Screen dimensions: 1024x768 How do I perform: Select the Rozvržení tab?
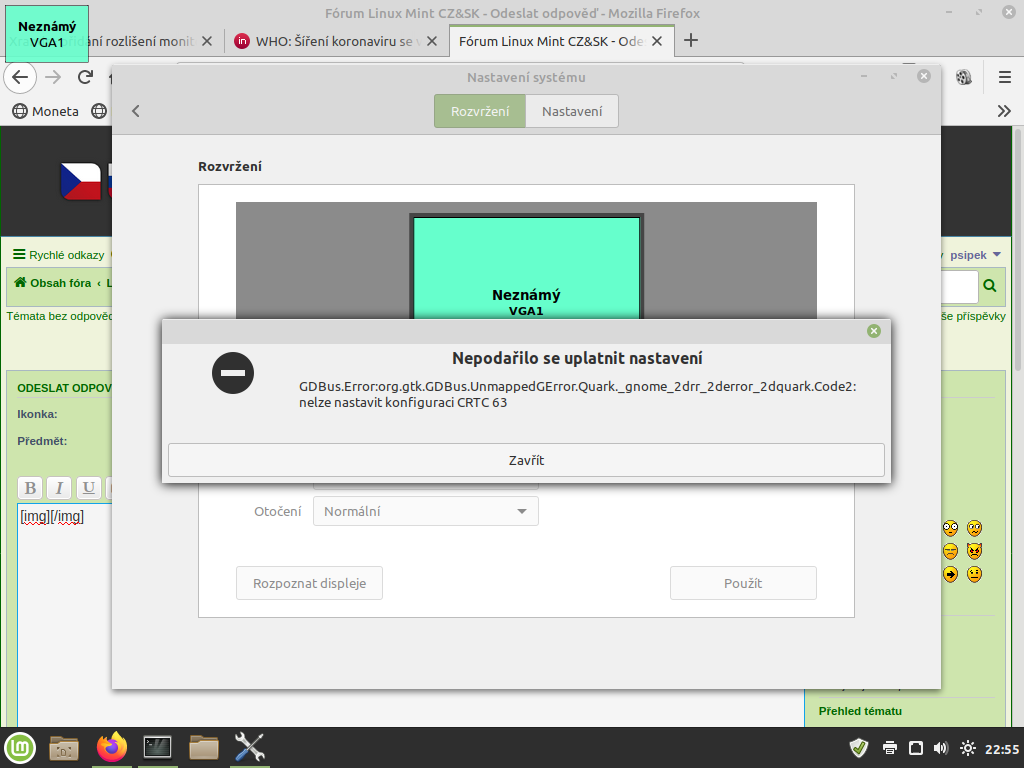pyautogui.click(x=480, y=111)
